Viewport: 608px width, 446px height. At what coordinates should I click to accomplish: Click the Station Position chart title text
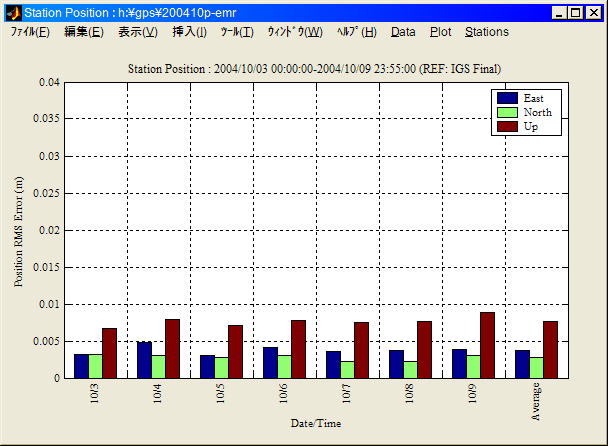tap(315, 68)
